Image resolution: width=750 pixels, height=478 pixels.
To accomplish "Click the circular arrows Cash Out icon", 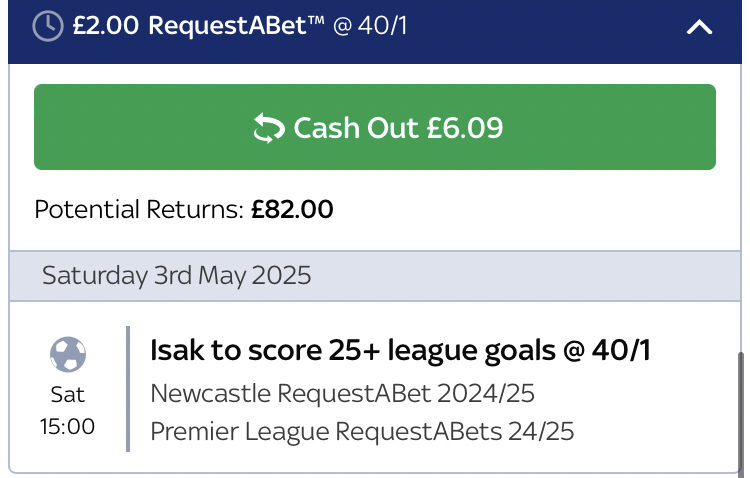I will 269,127.
